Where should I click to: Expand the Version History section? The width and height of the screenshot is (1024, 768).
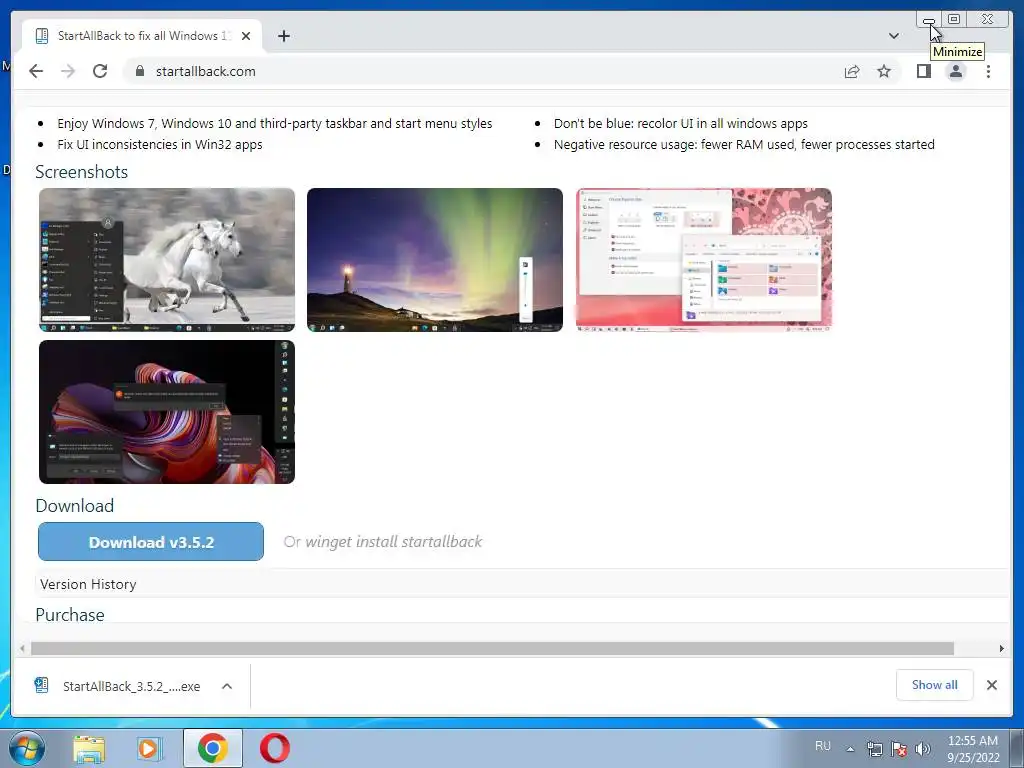click(88, 584)
